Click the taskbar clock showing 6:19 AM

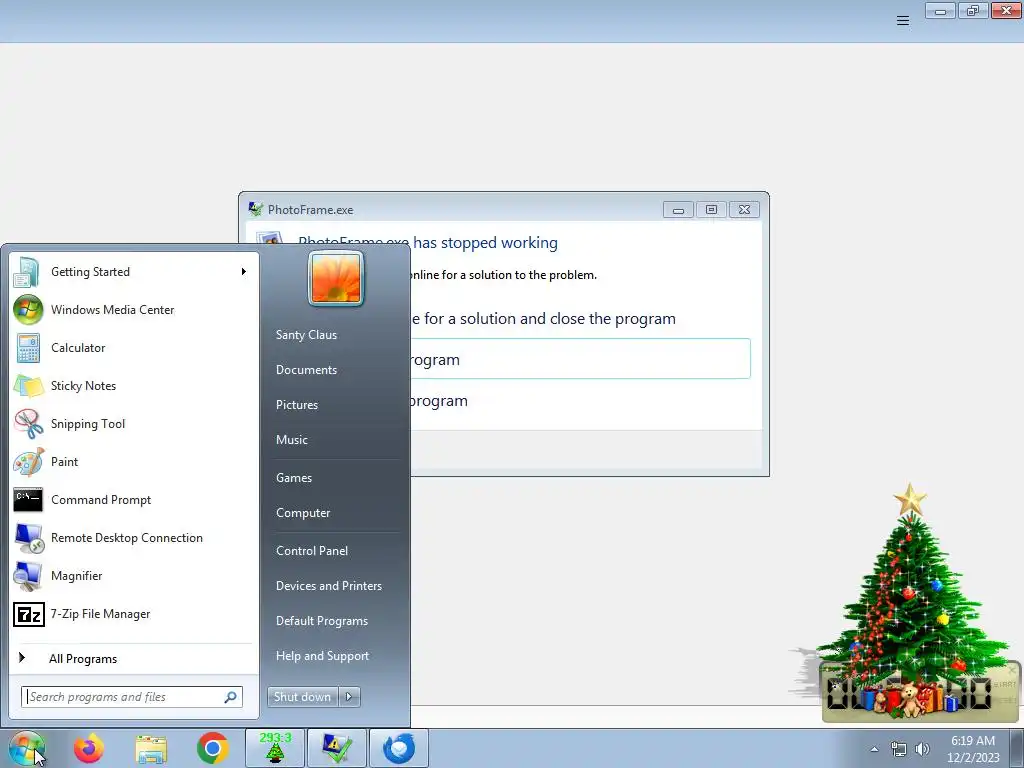coord(973,749)
